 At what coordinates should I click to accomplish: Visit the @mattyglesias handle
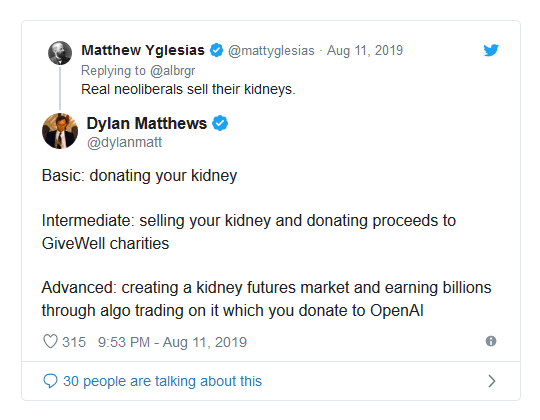(x=271, y=51)
